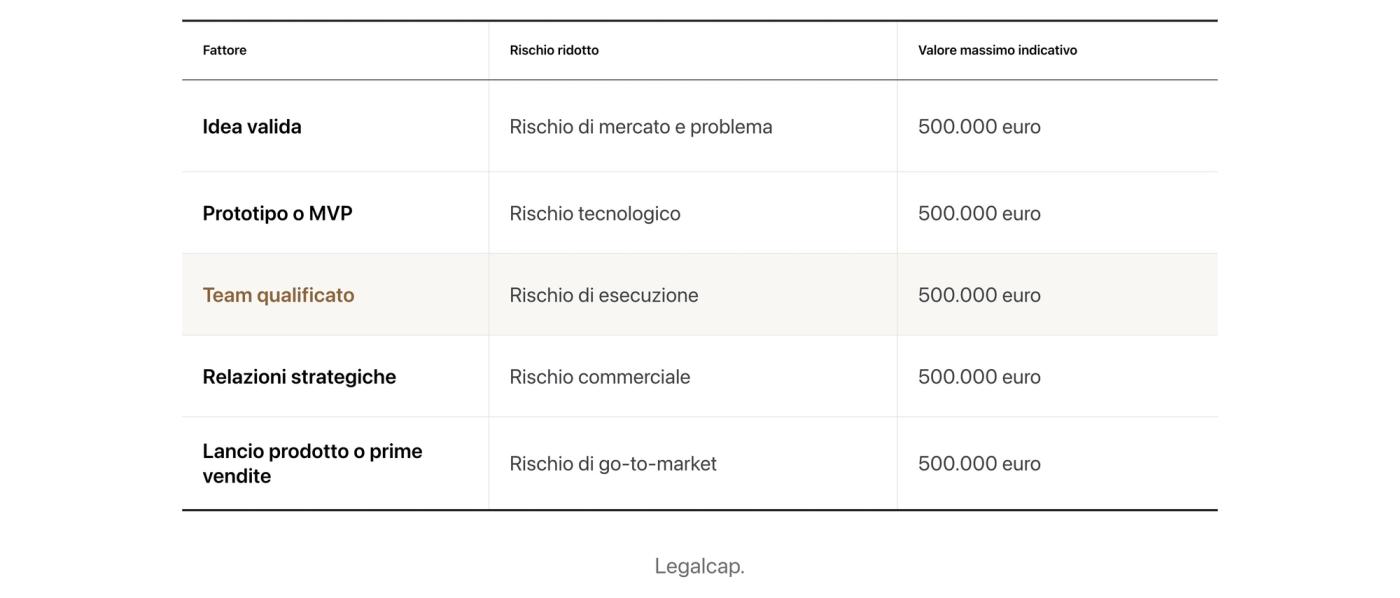Click the 500.000 euro value for Relazioni strategiche

pyautogui.click(x=979, y=377)
